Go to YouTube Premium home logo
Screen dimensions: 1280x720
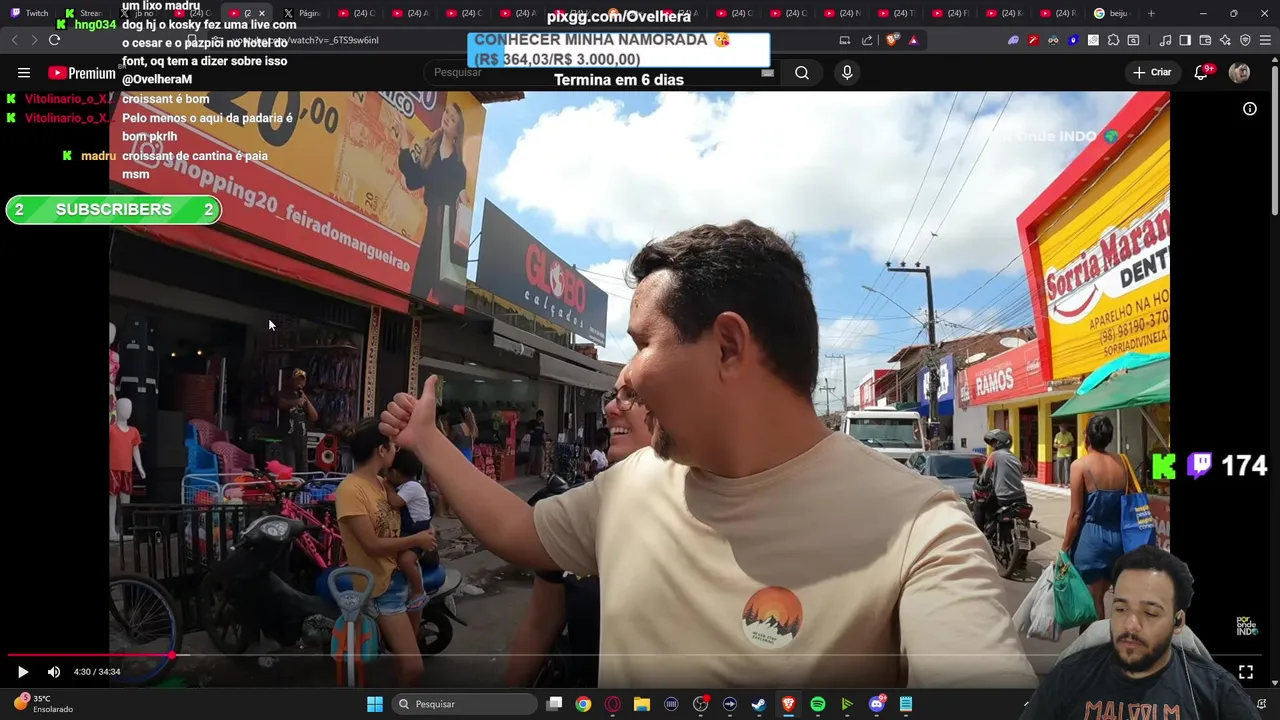[82, 73]
